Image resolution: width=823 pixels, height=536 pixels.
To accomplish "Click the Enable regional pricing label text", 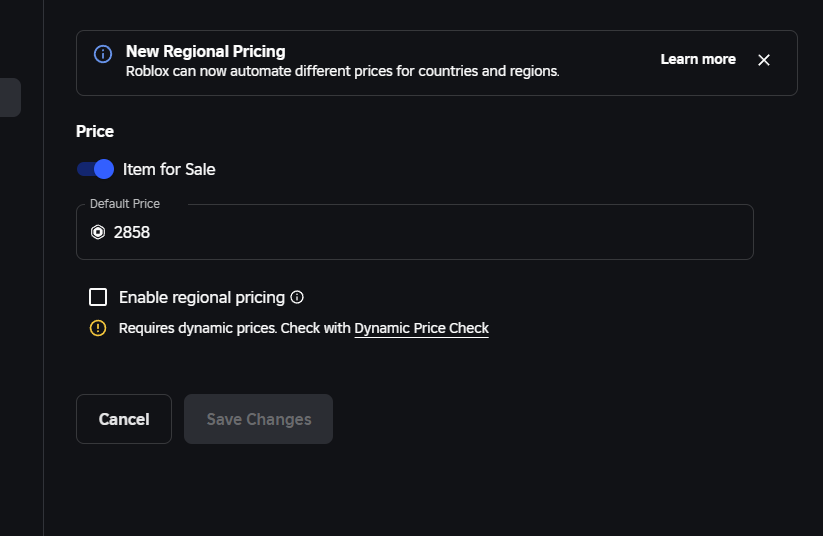I will pyautogui.click(x=202, y=298).
